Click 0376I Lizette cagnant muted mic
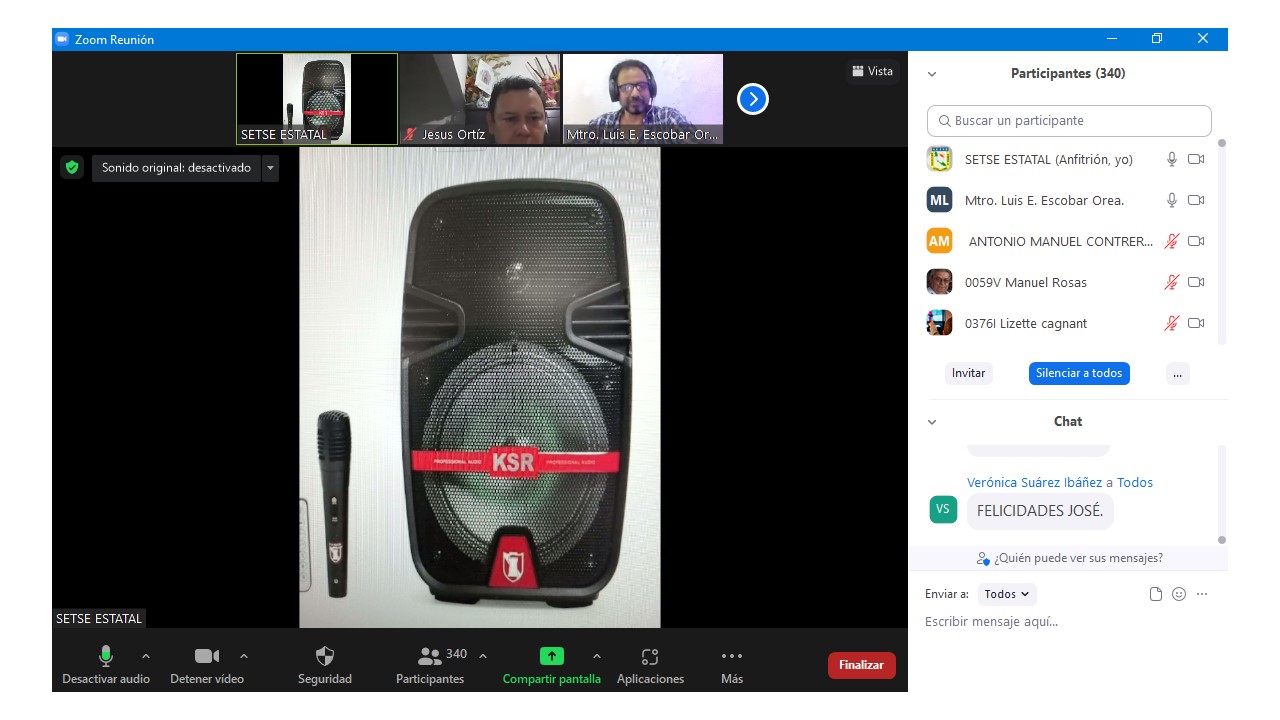Viewport: 1280px width, 720px height. (1172, 323)
